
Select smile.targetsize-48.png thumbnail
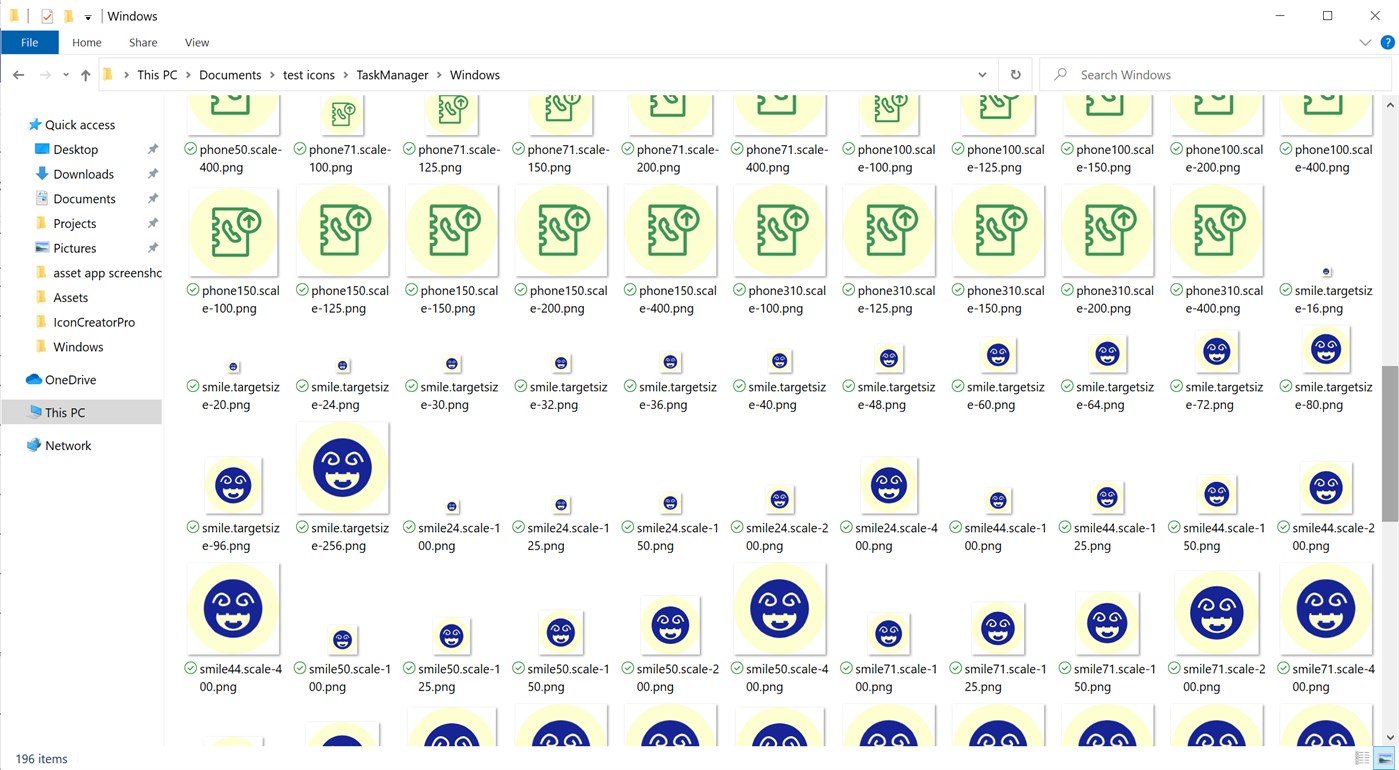[x=889, y=358]
